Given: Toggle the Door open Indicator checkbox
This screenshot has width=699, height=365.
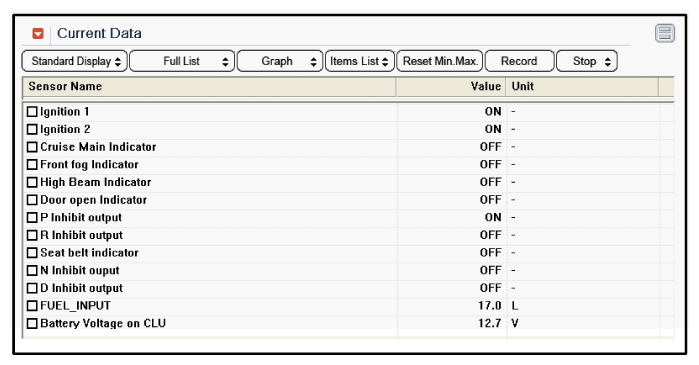Looking at the screenshot, I should tap(32, 200).
